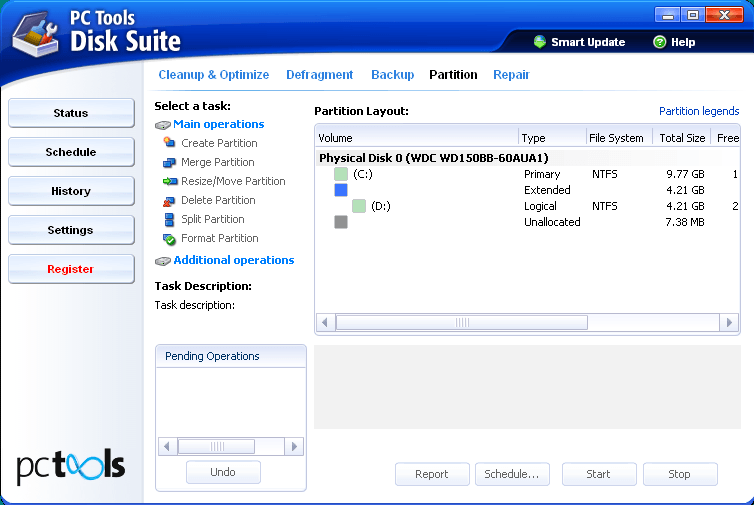
Task: Choose the Delete Partition task
Action: 218,200
